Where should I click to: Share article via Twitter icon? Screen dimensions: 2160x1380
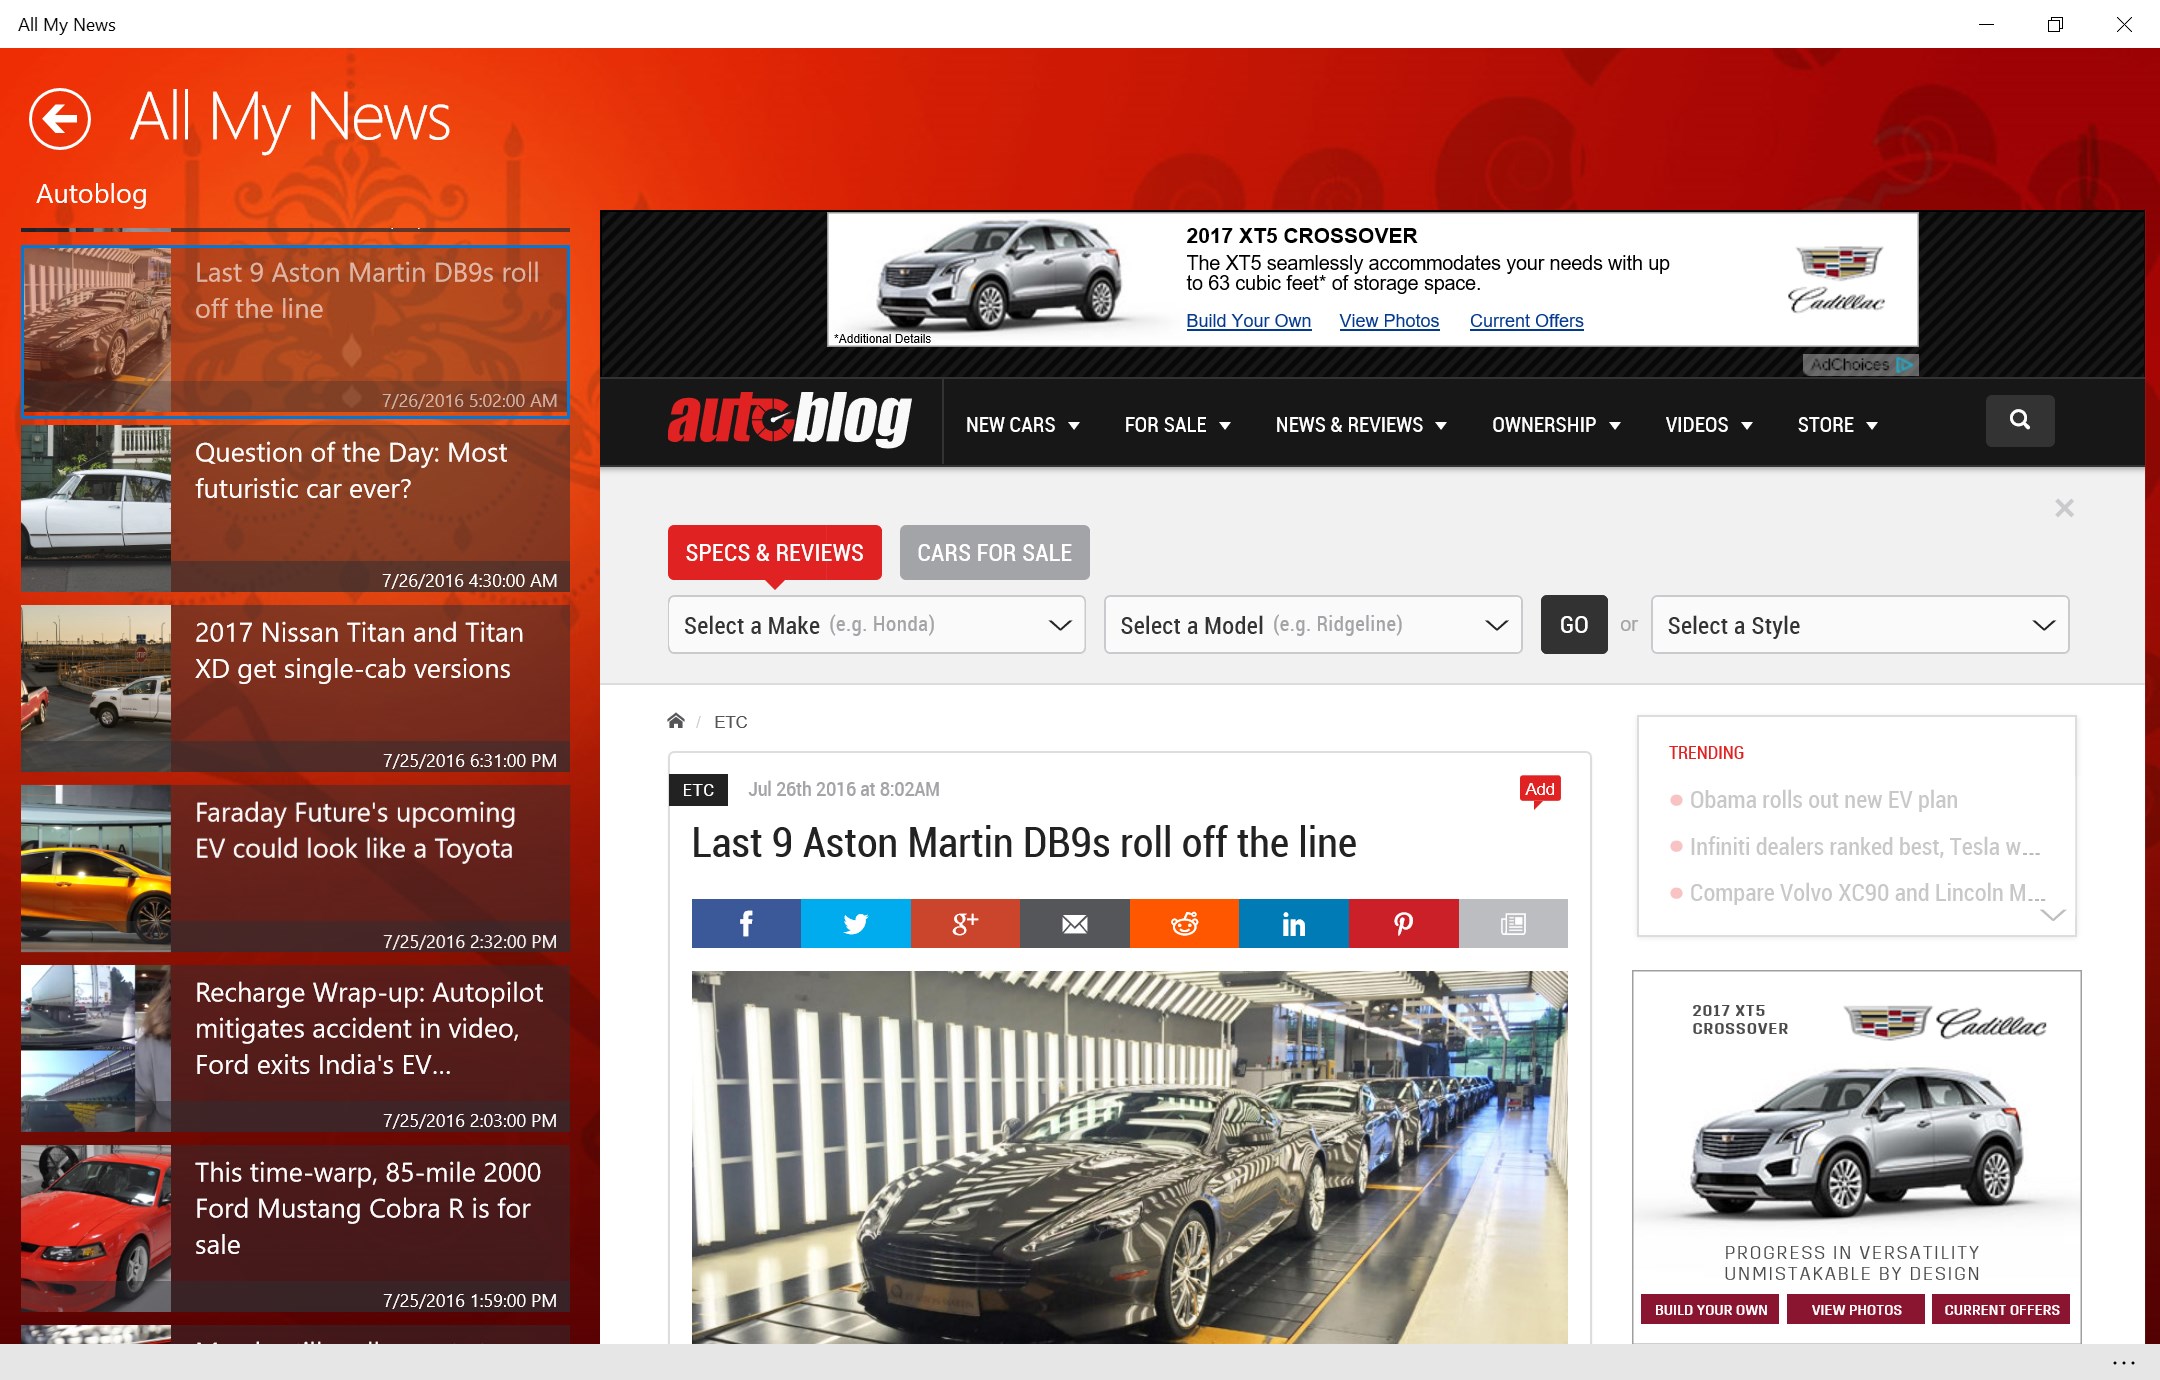[855, 923]
